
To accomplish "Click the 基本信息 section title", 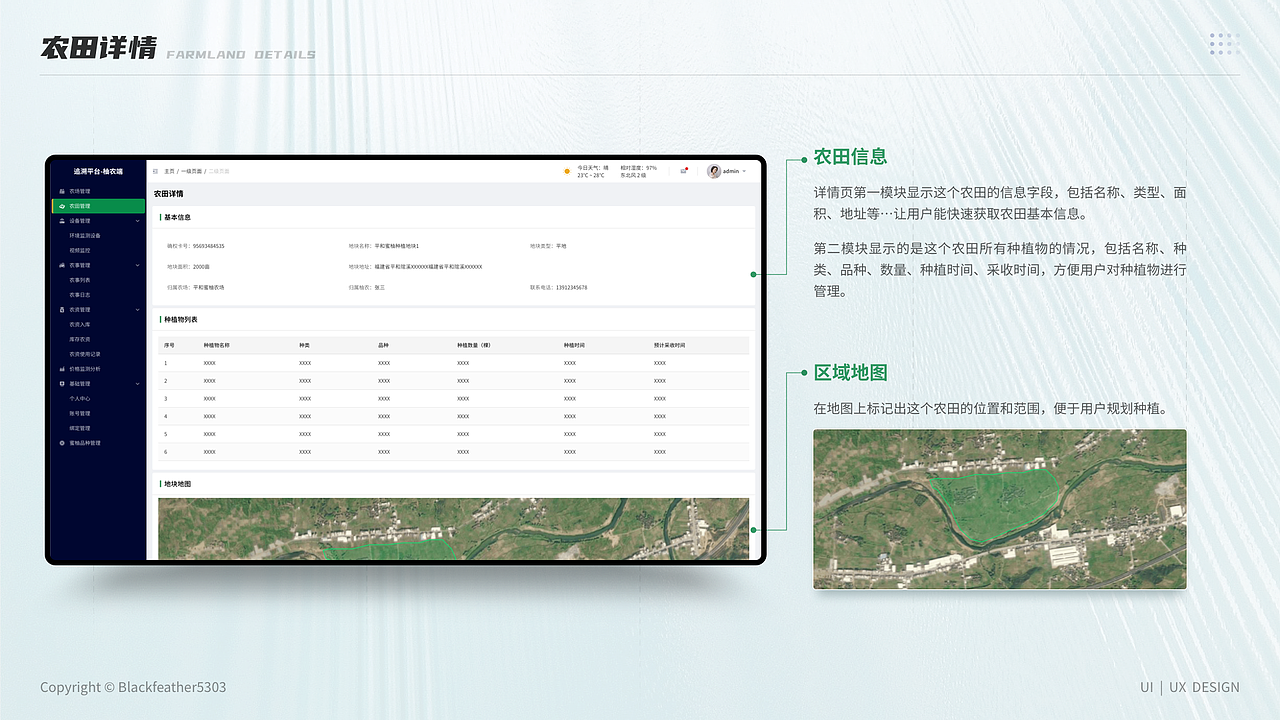I will tap(177, 217).
